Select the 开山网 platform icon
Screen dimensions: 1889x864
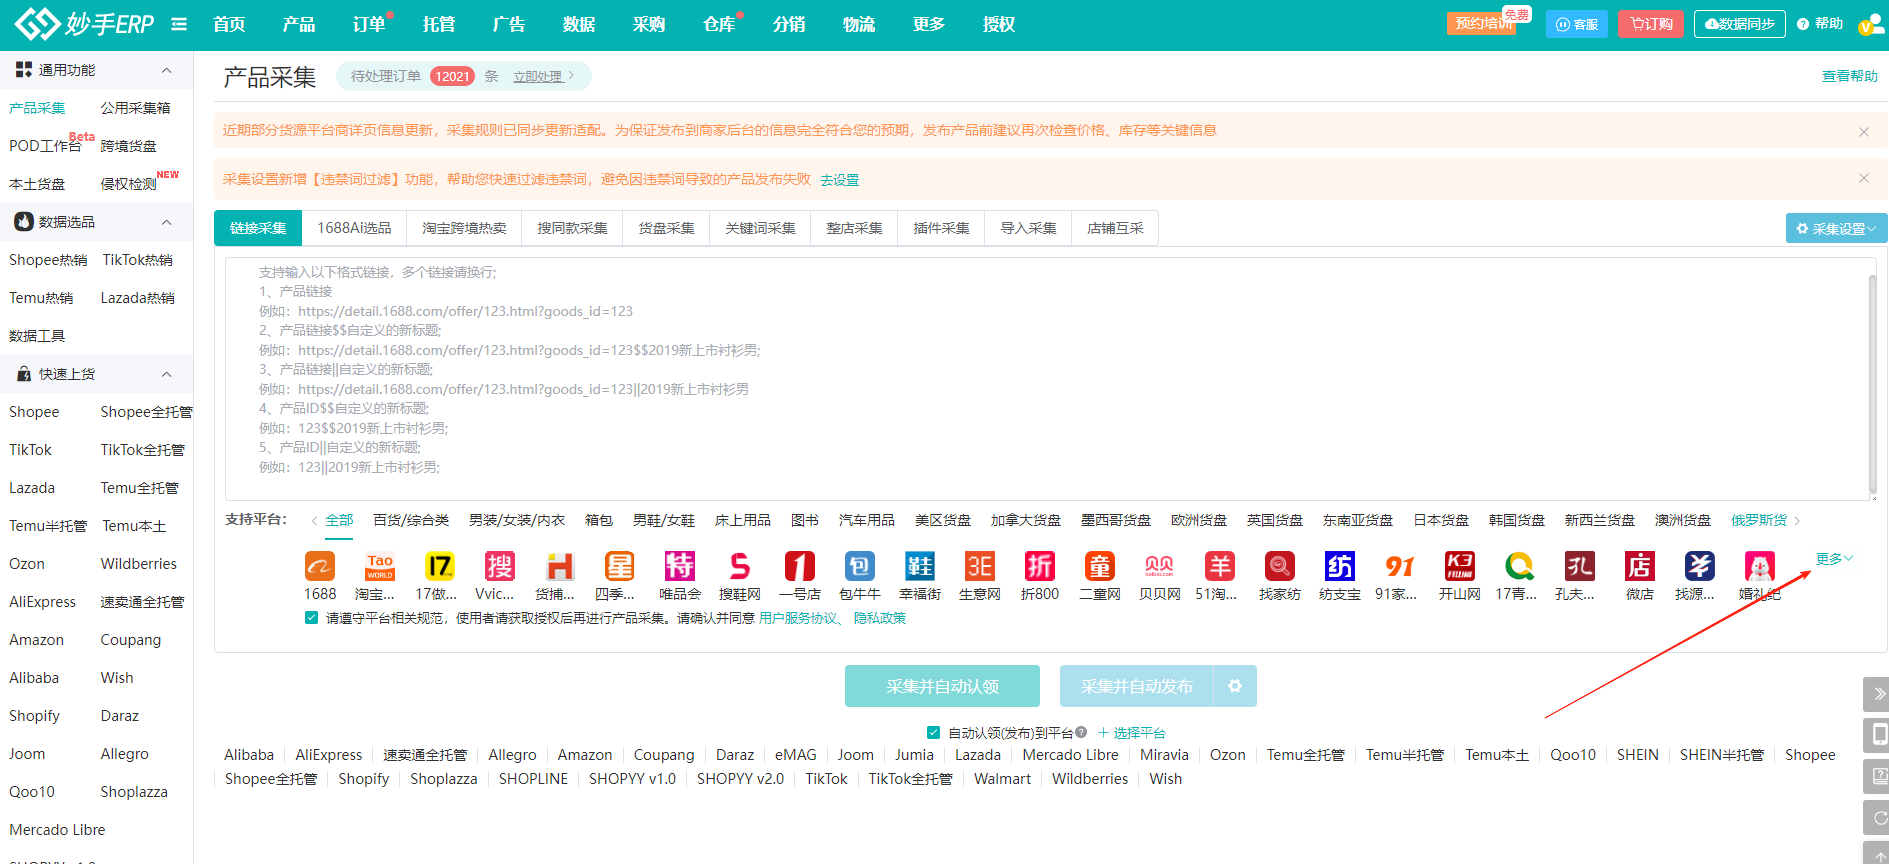pyautogui.click(x=1460, y=567)
